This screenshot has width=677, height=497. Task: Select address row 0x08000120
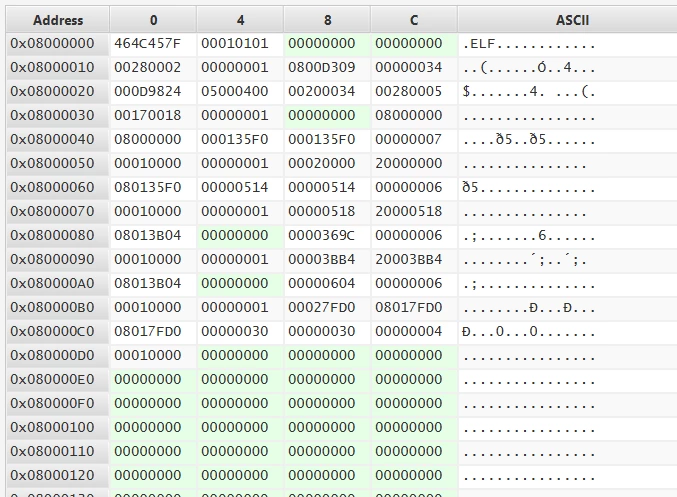click(x=52, y=475)
